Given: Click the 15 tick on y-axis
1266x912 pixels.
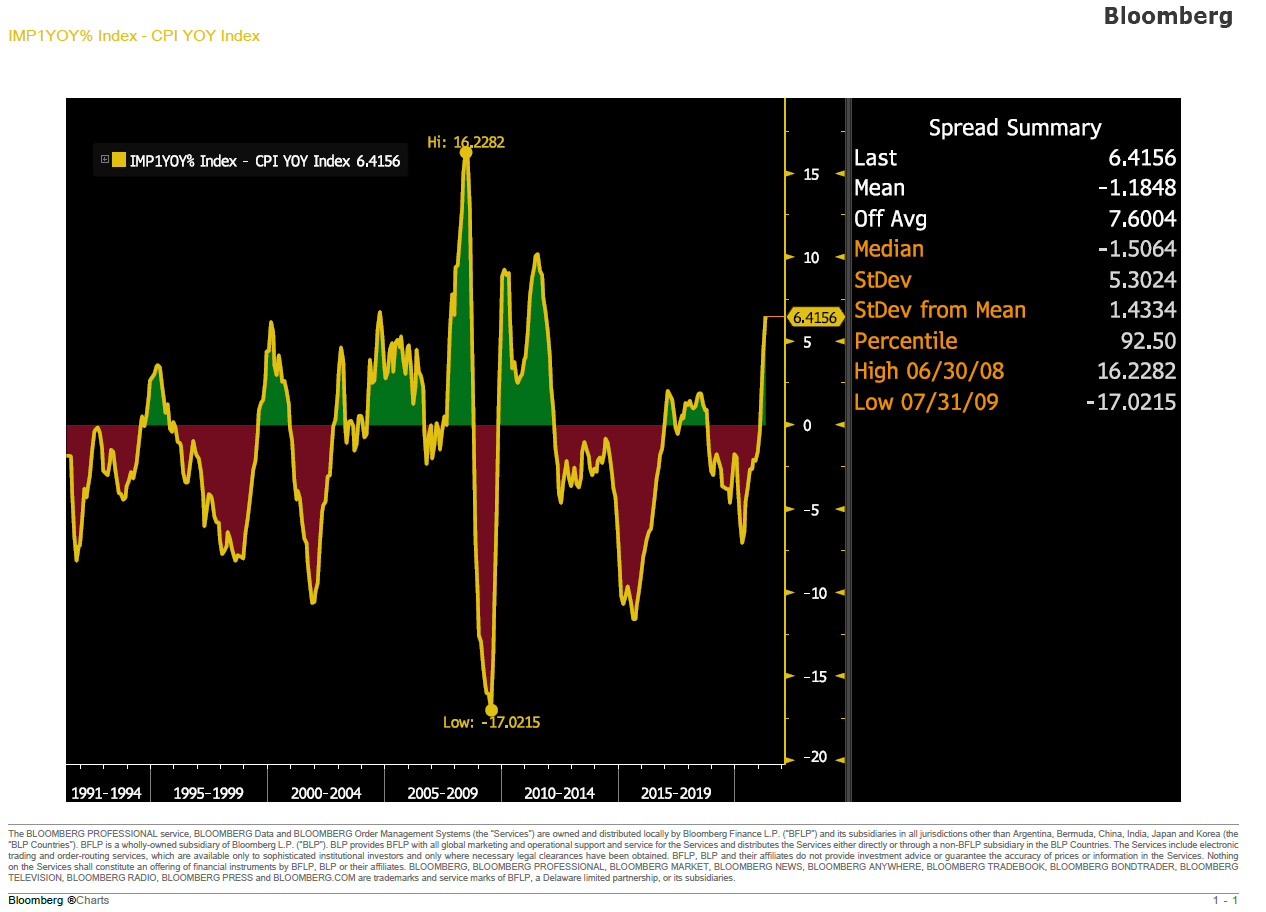Looking at the screenshot, I should pos(811,174).
